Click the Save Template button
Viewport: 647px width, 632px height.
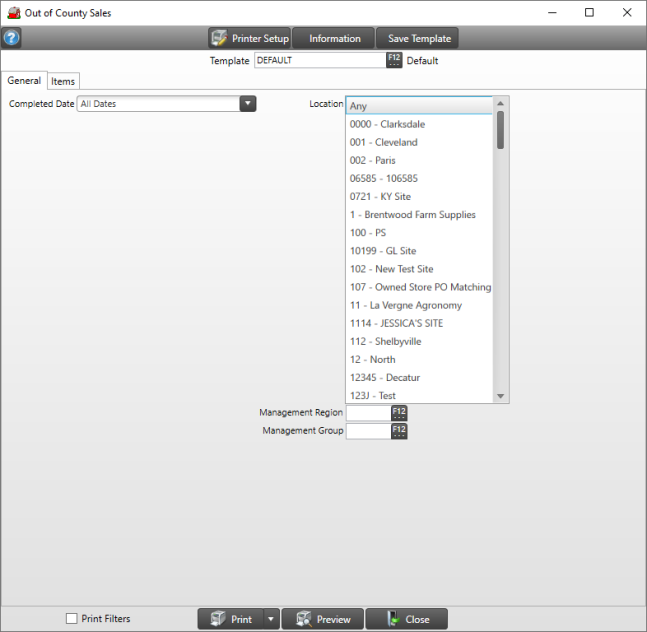pos(419,39)
